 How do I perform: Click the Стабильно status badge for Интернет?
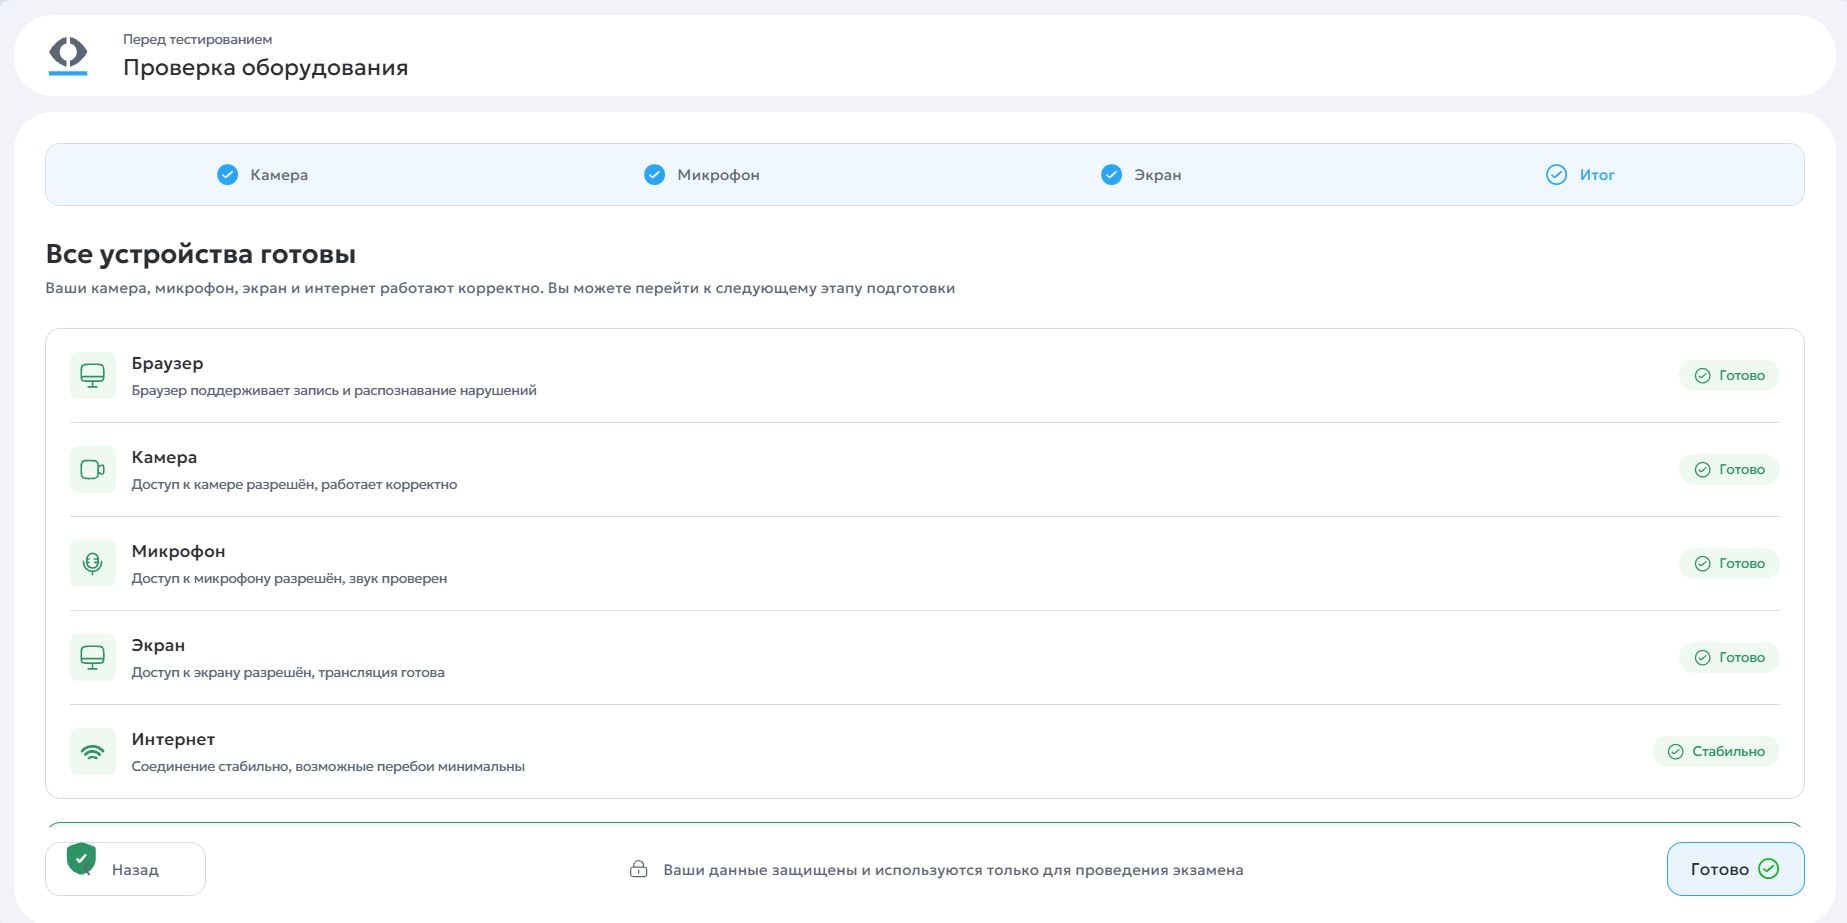pyautogui.click(x=1716, y=752)
